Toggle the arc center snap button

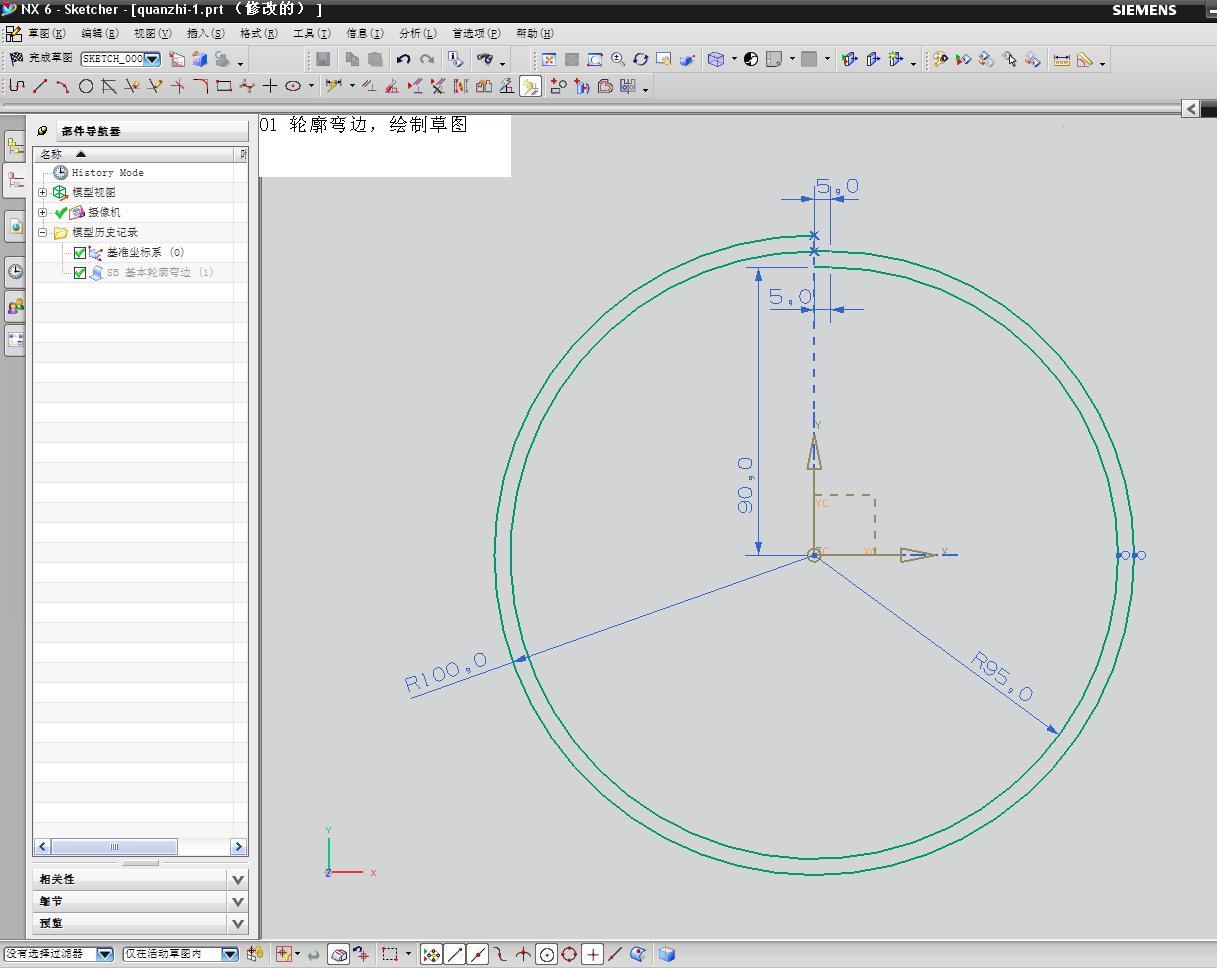click(x=547, y=955)
